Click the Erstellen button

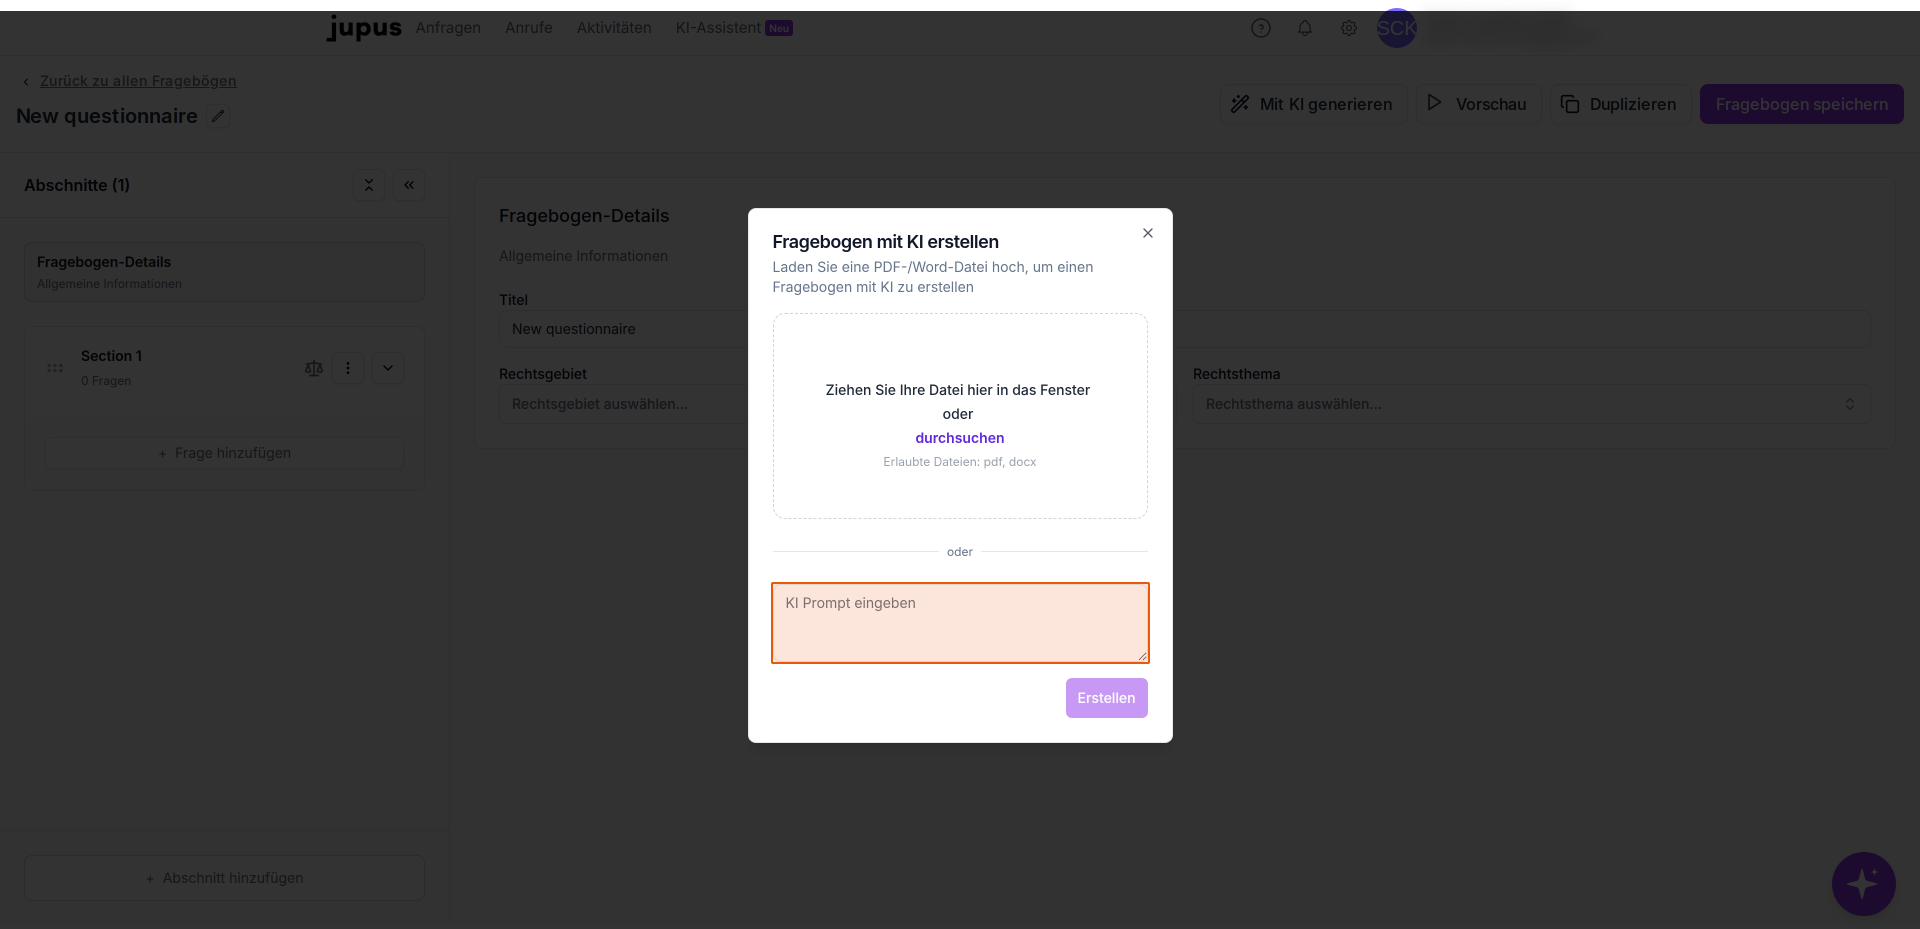(1106, 698)
